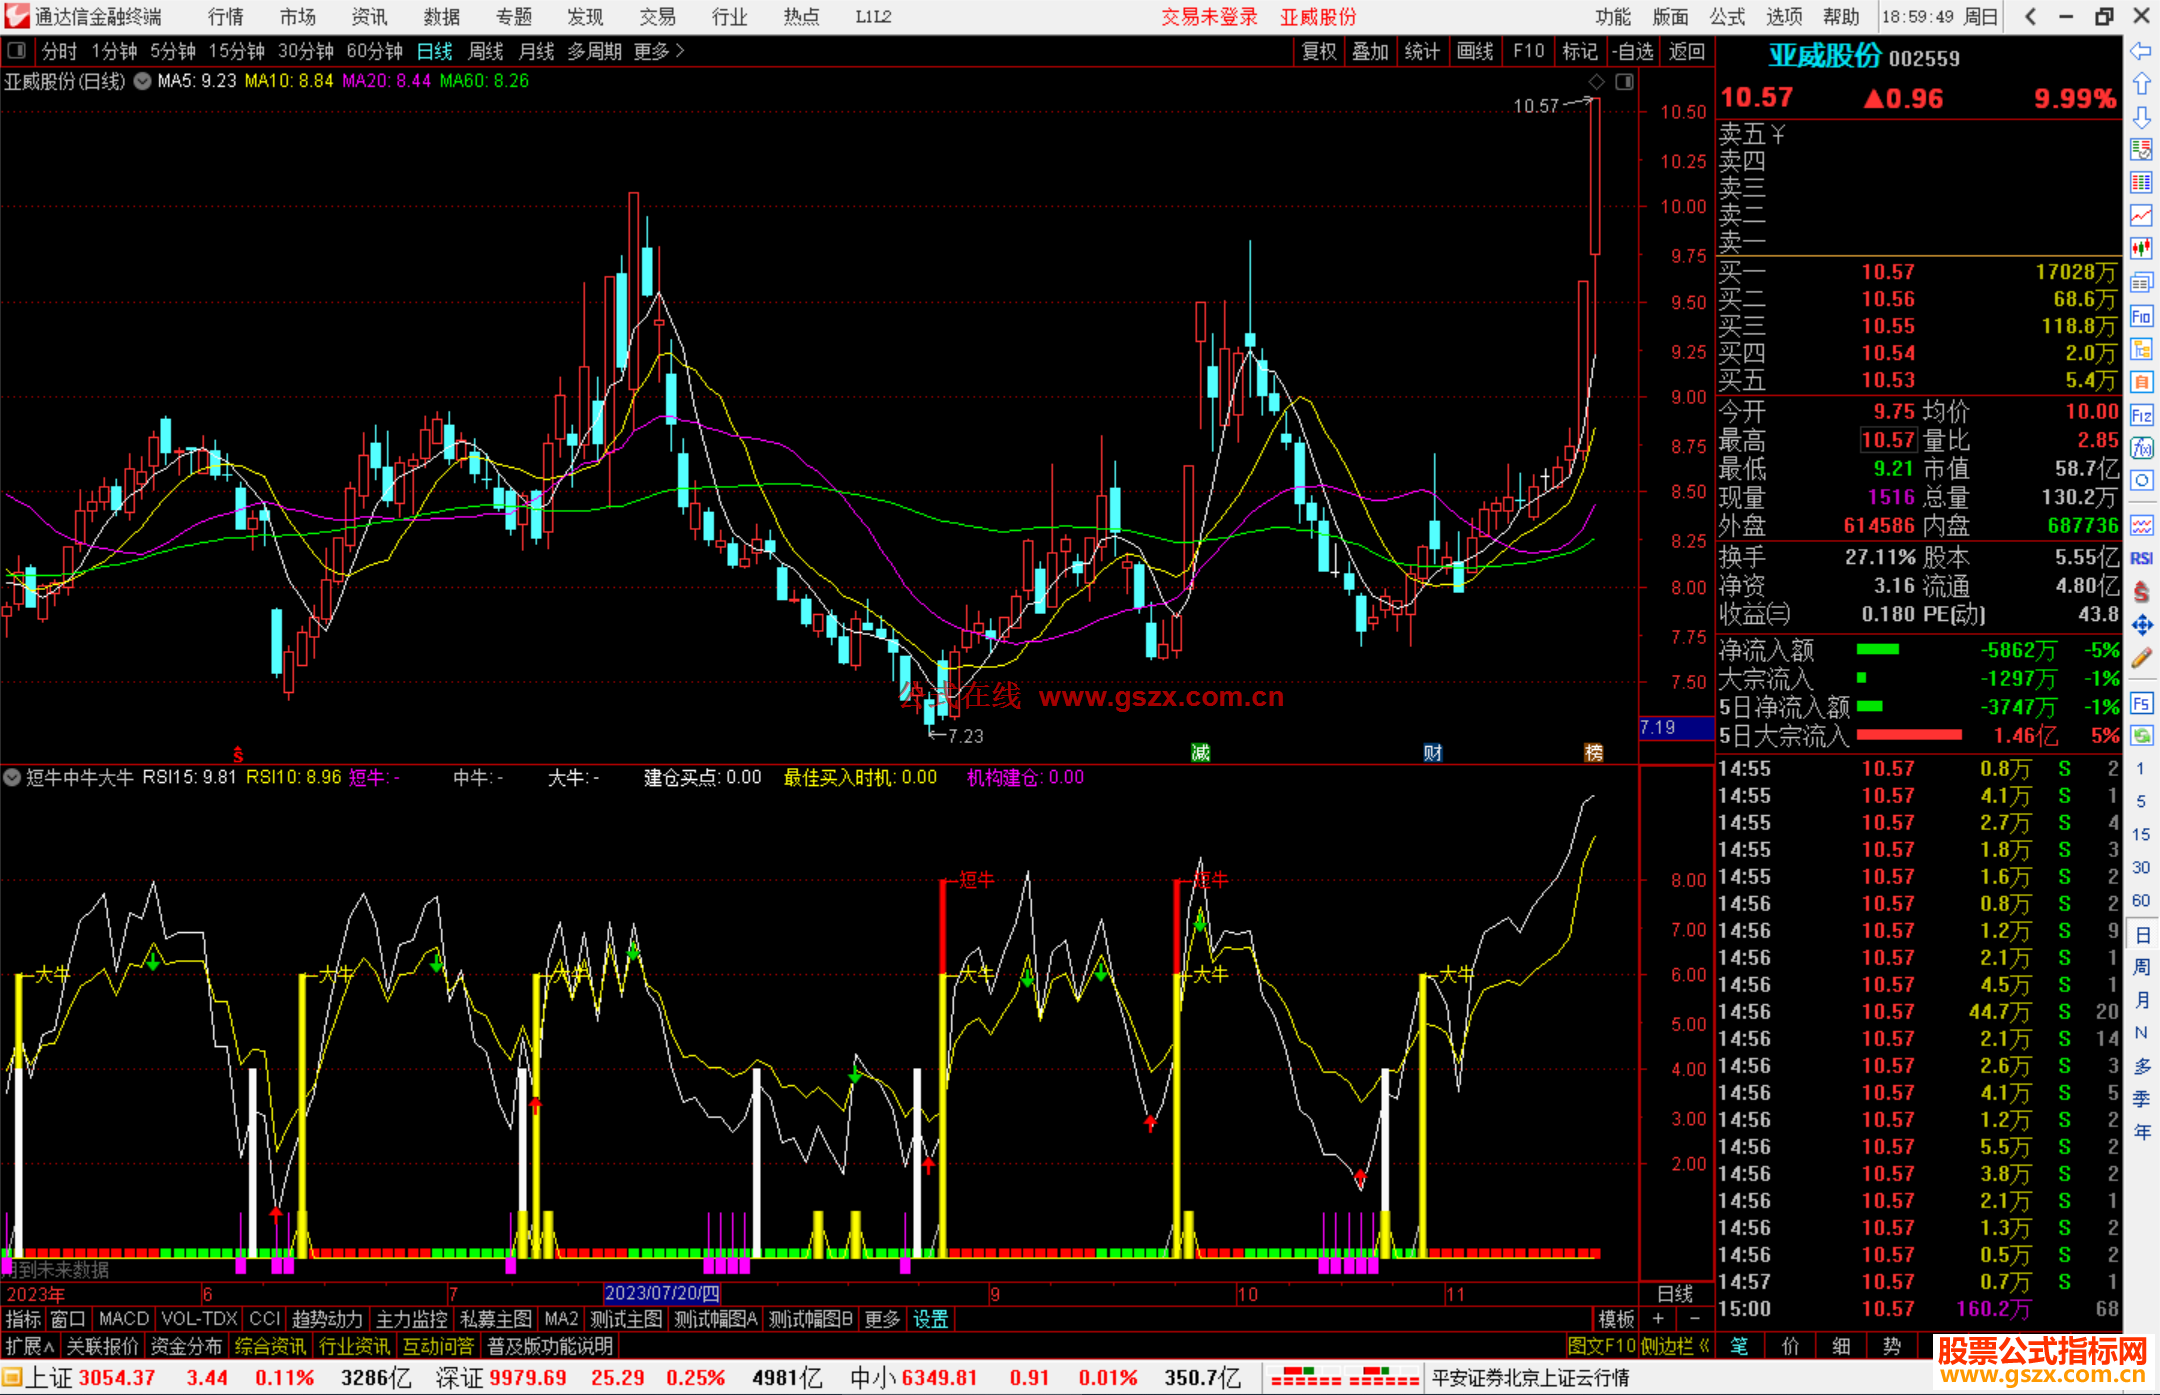Collapse the 侧边栏 sidebar chevron

(1704, 1346)
